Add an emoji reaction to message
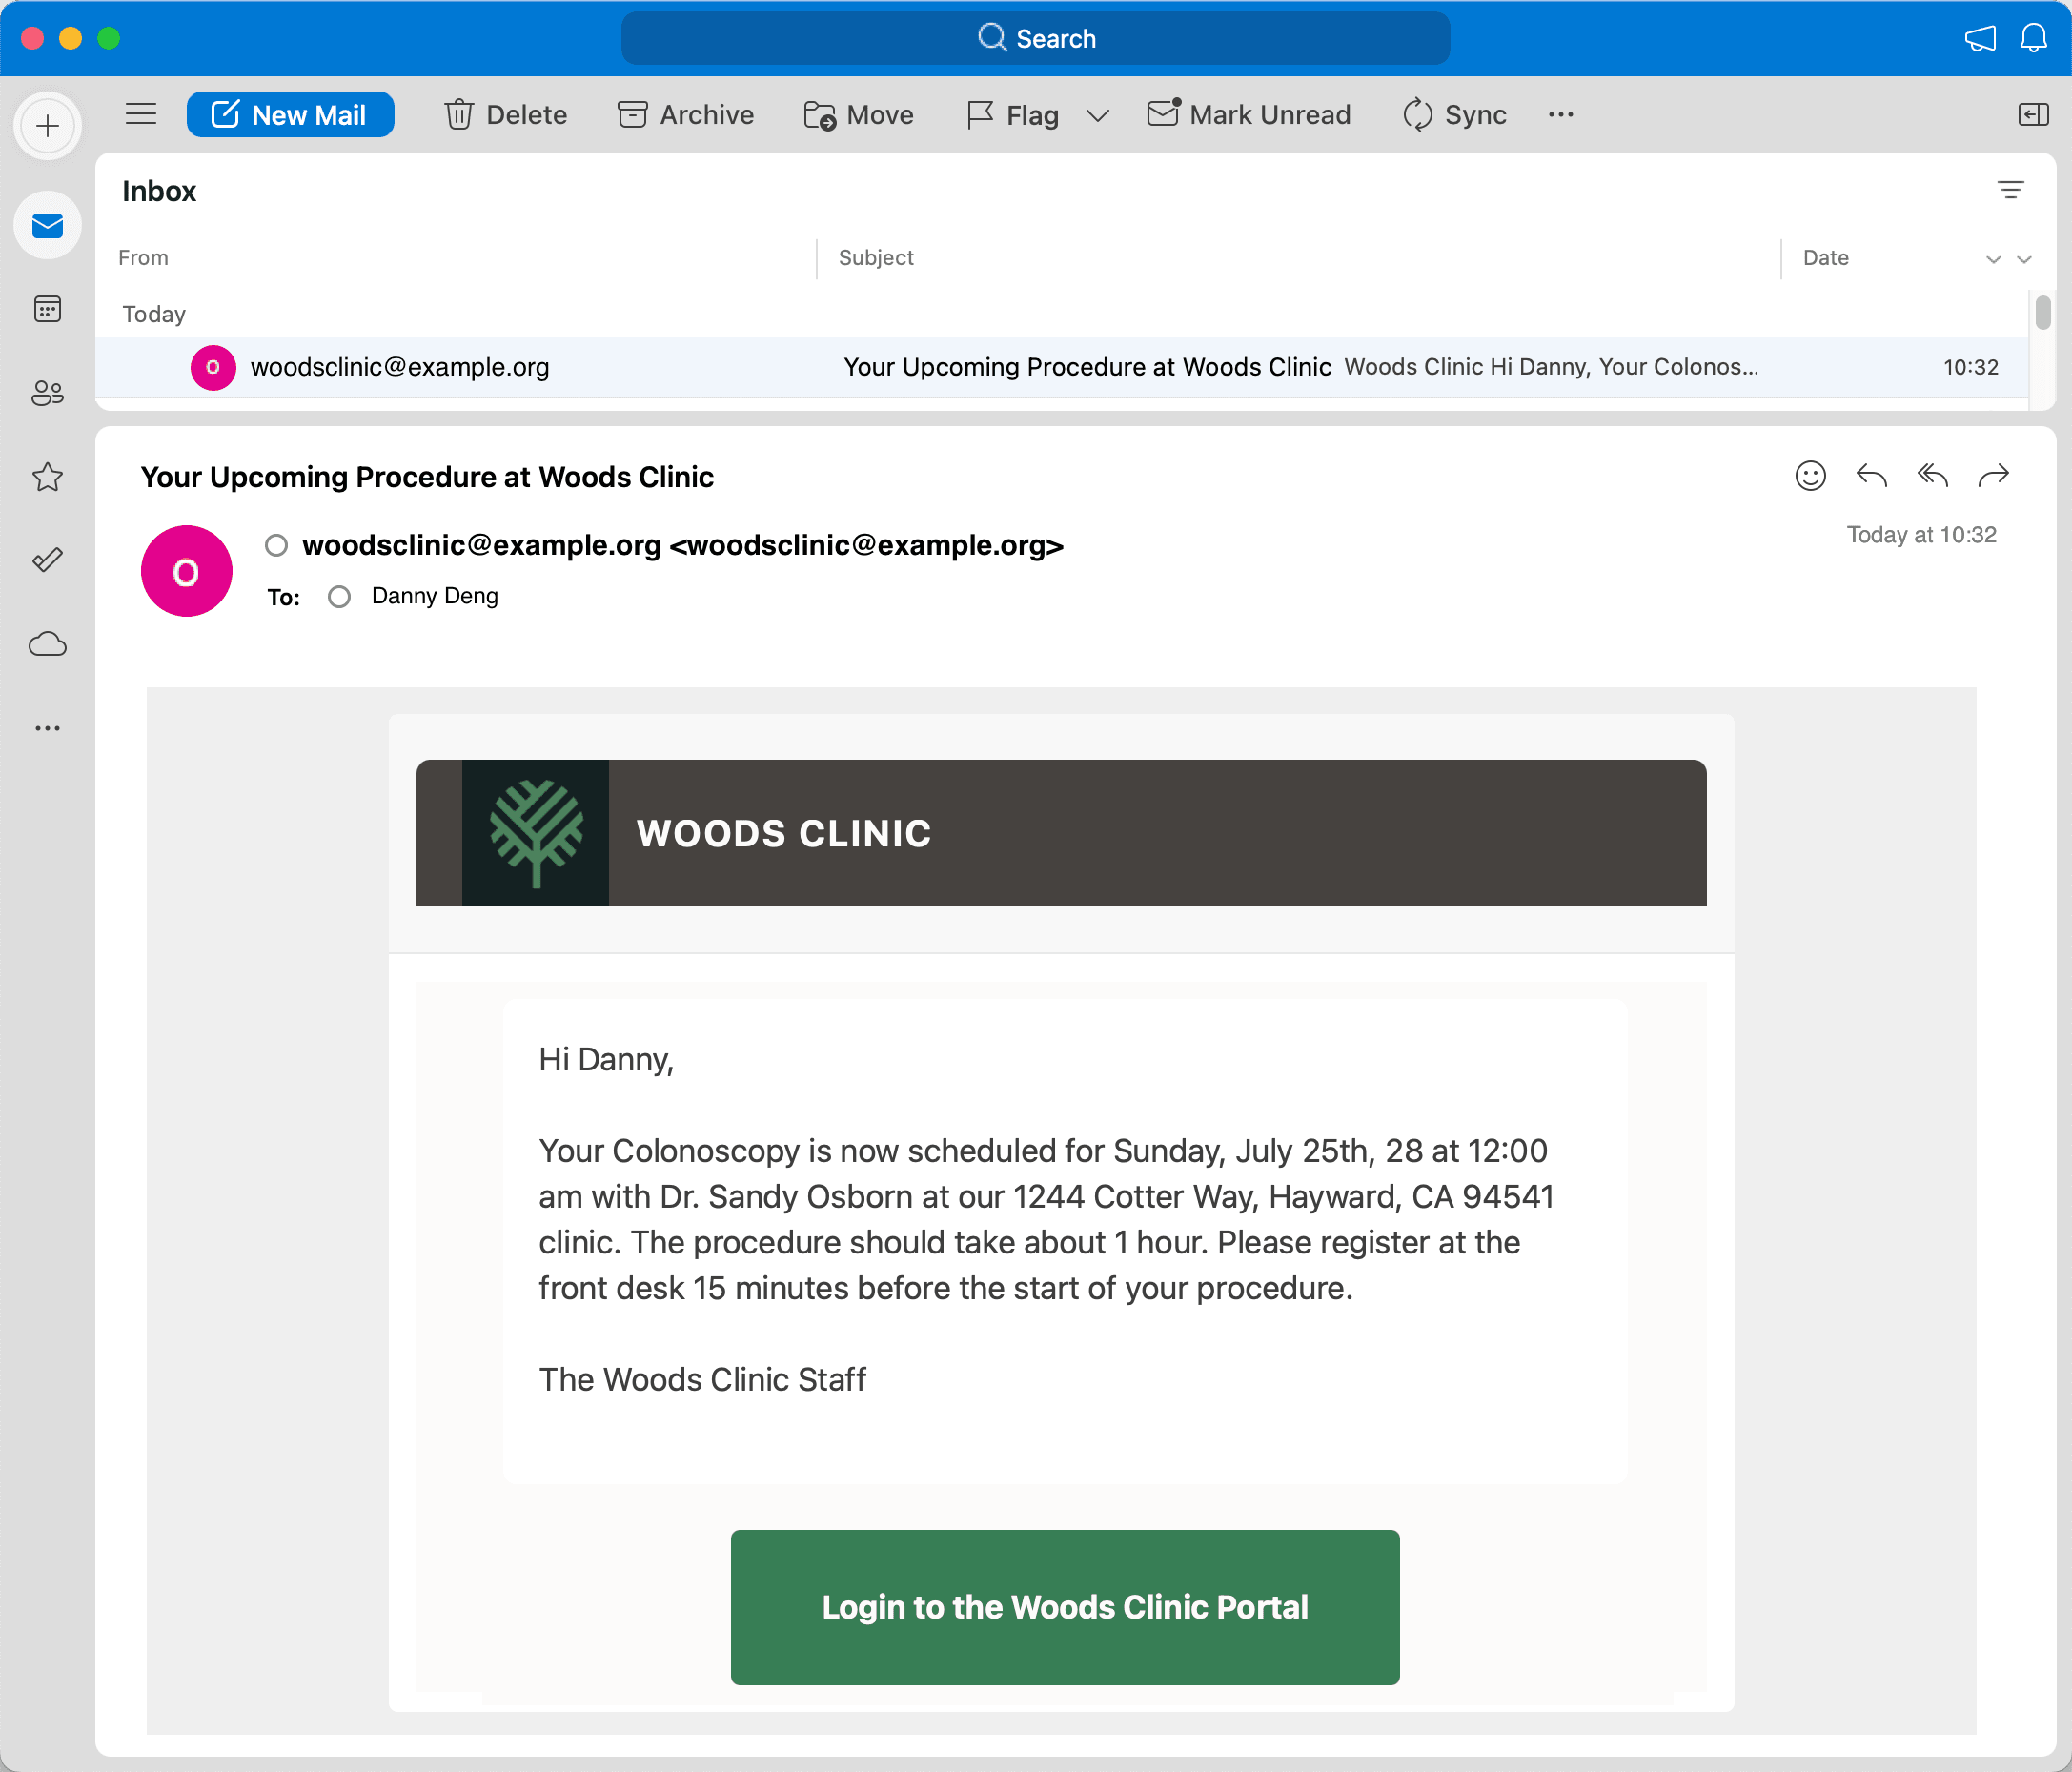Screen dimensions: 2072x1772 [x=1810, y=475]
